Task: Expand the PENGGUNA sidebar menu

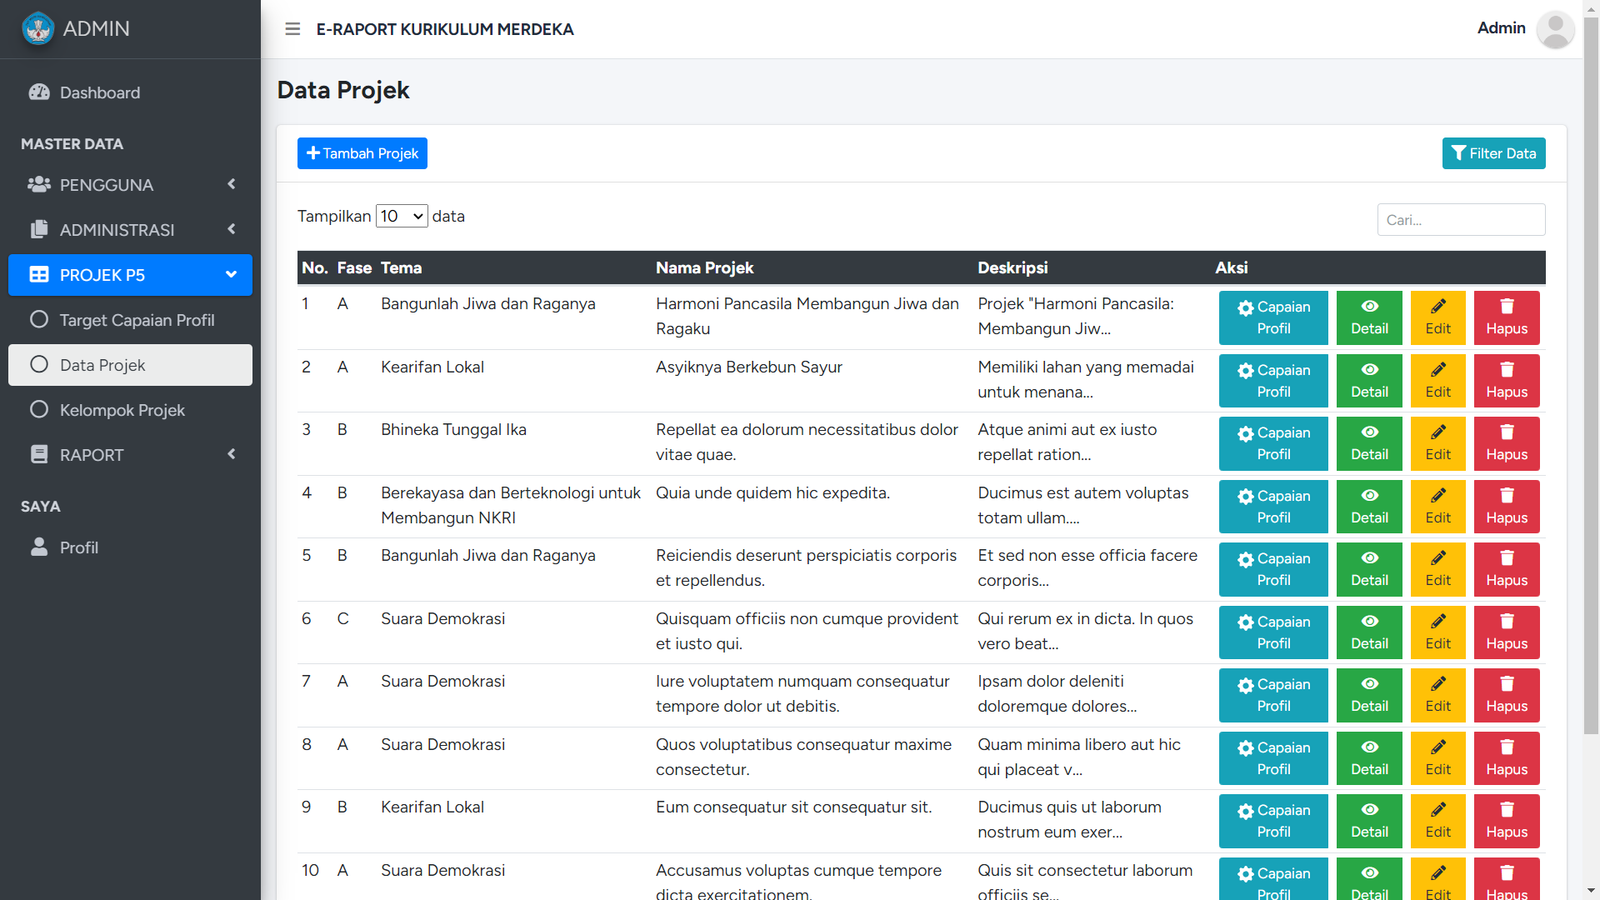Action: click(130, 185)
